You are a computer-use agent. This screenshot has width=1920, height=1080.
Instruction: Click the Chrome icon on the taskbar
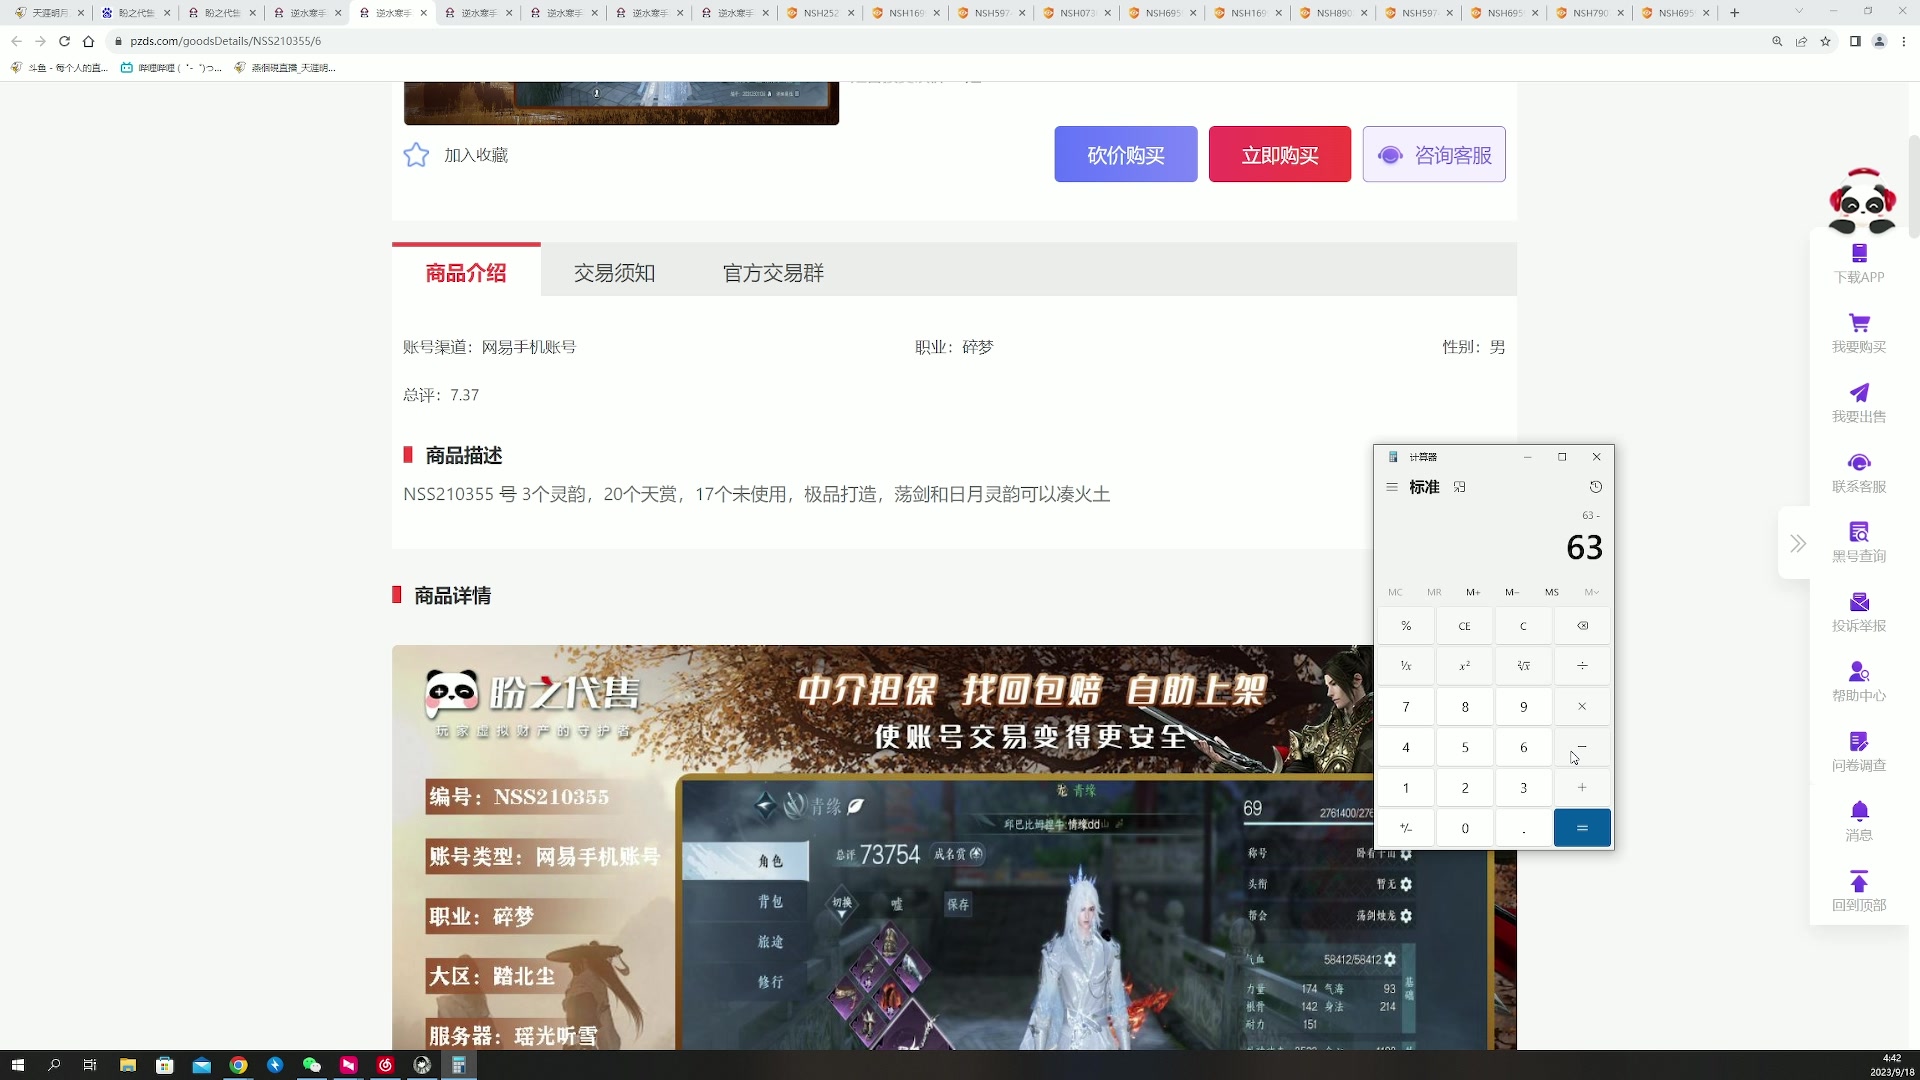[x=238, y=1065]
